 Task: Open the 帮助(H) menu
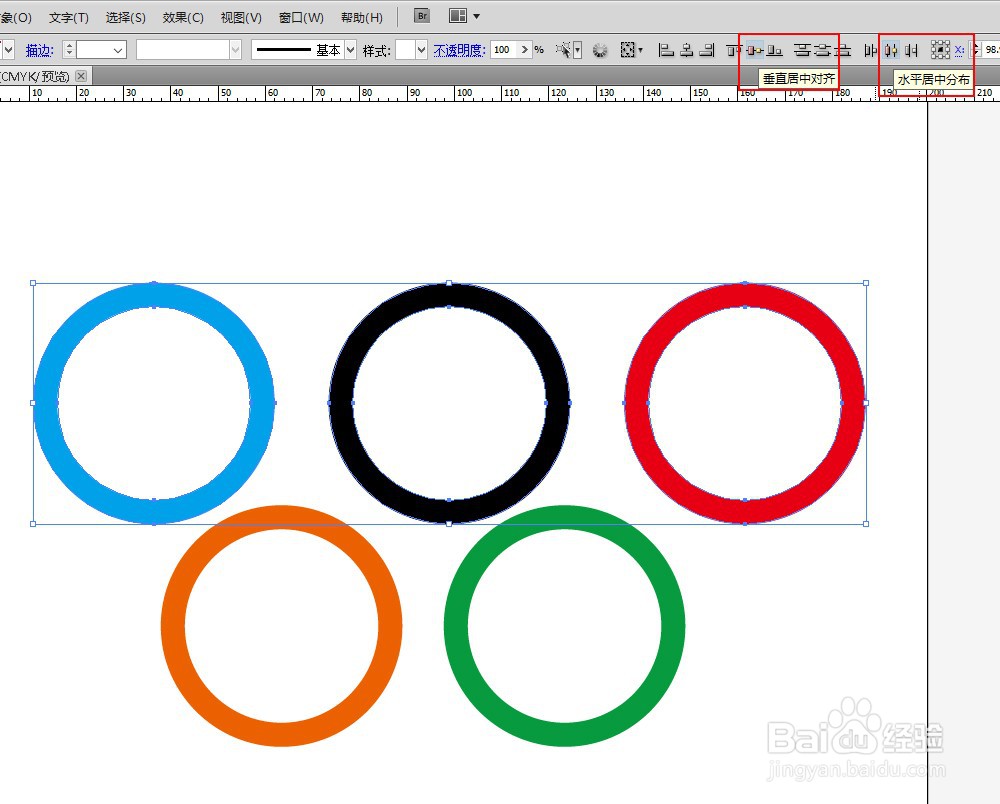[362, 17]
